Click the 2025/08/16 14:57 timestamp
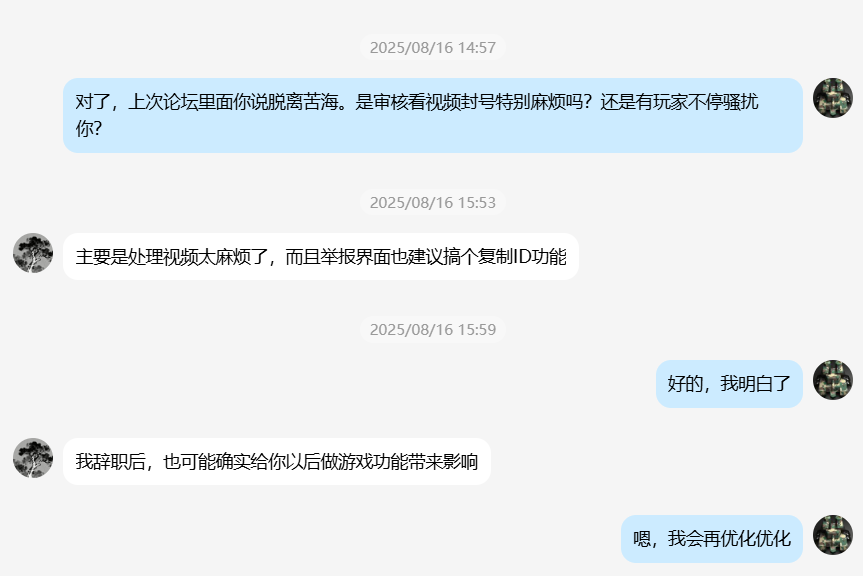863x576 pixels. [433, 47]
